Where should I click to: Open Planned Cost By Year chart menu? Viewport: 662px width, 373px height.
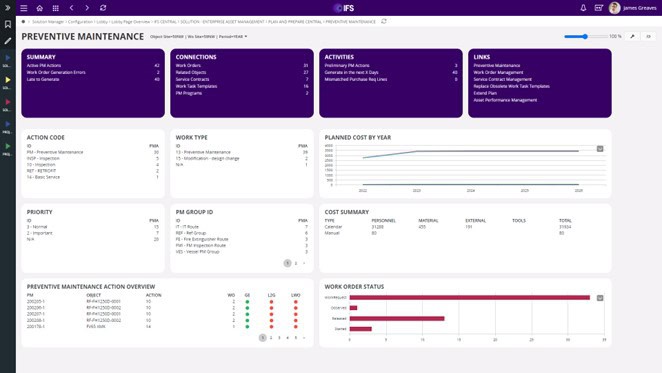pos(600,149)
